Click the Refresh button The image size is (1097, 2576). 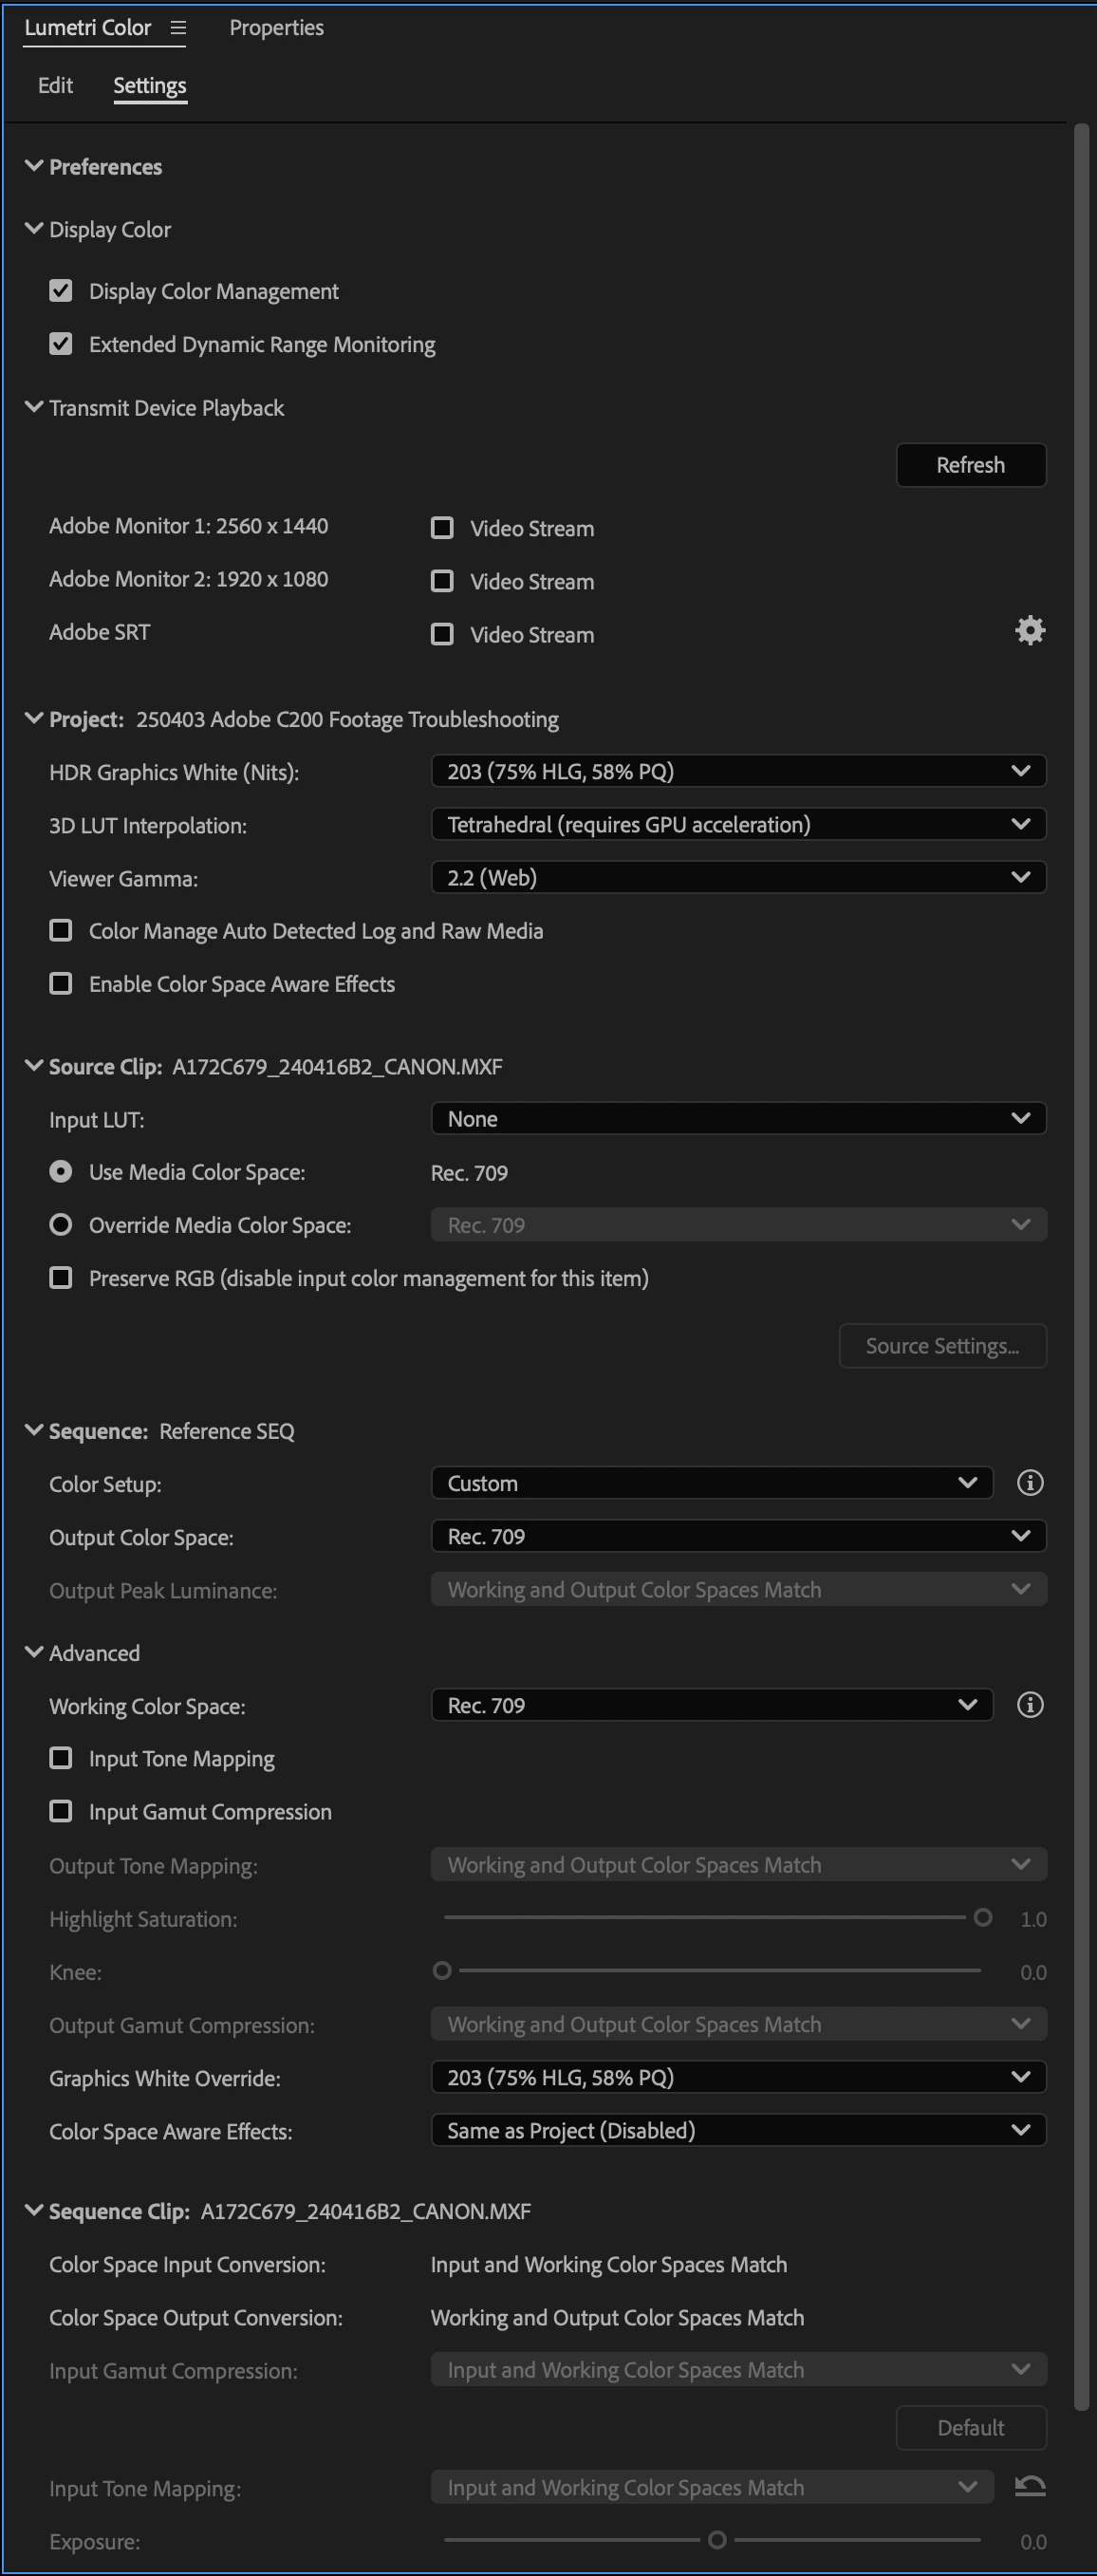tap(970, 465)
